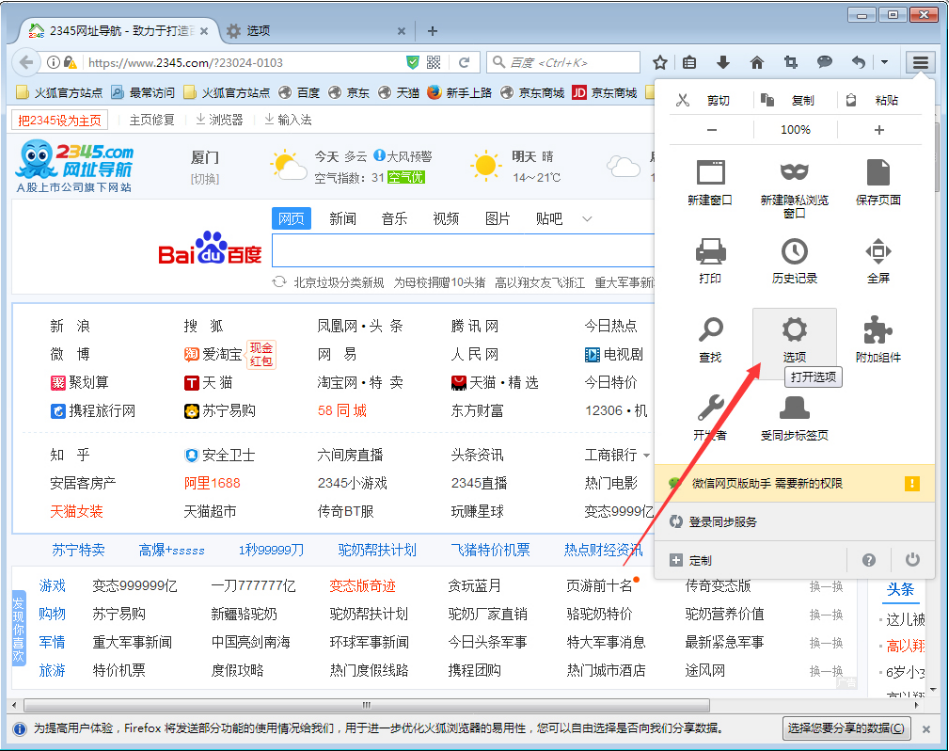949x751 pixels.
Task: Expand the chevron next to 贴吧
Action: [587, 218]
